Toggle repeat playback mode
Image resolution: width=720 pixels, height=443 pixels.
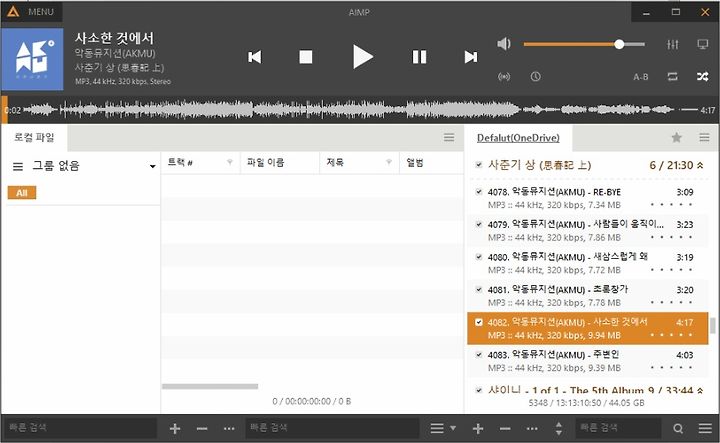point(673,77)
